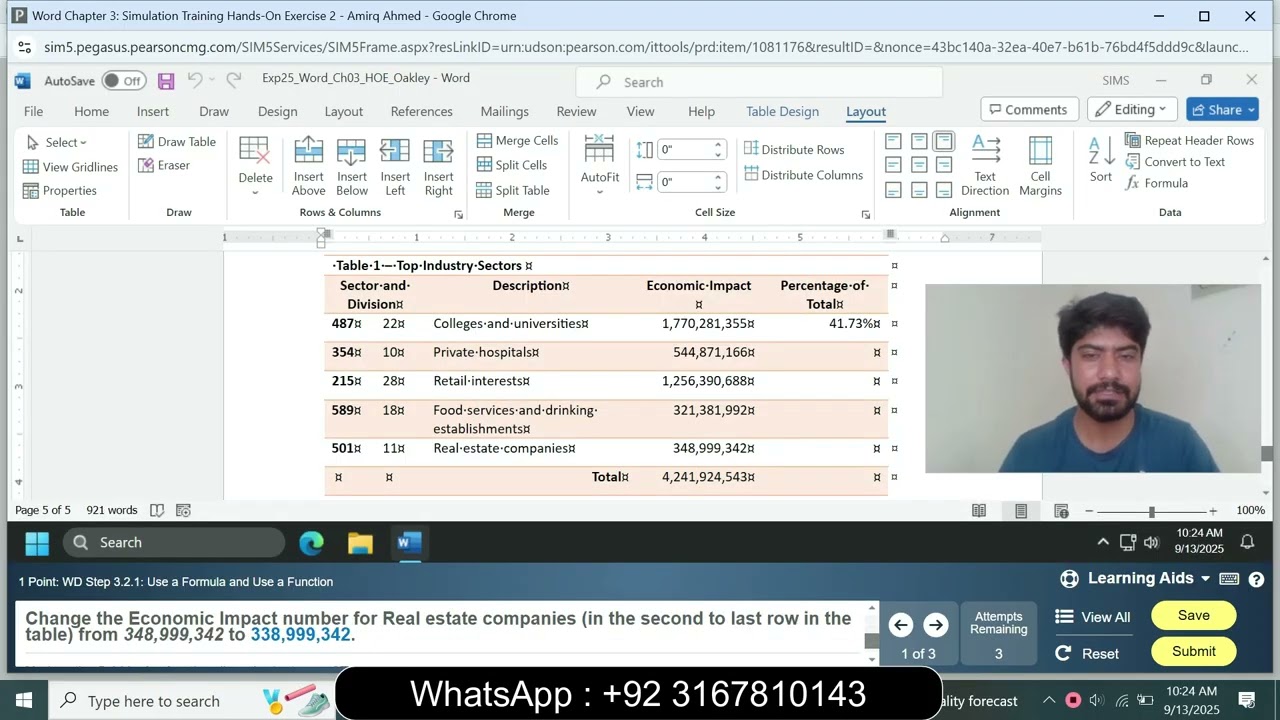Click the zoom out minus button
1280x720 pixels.
[x=1089, y=511]
